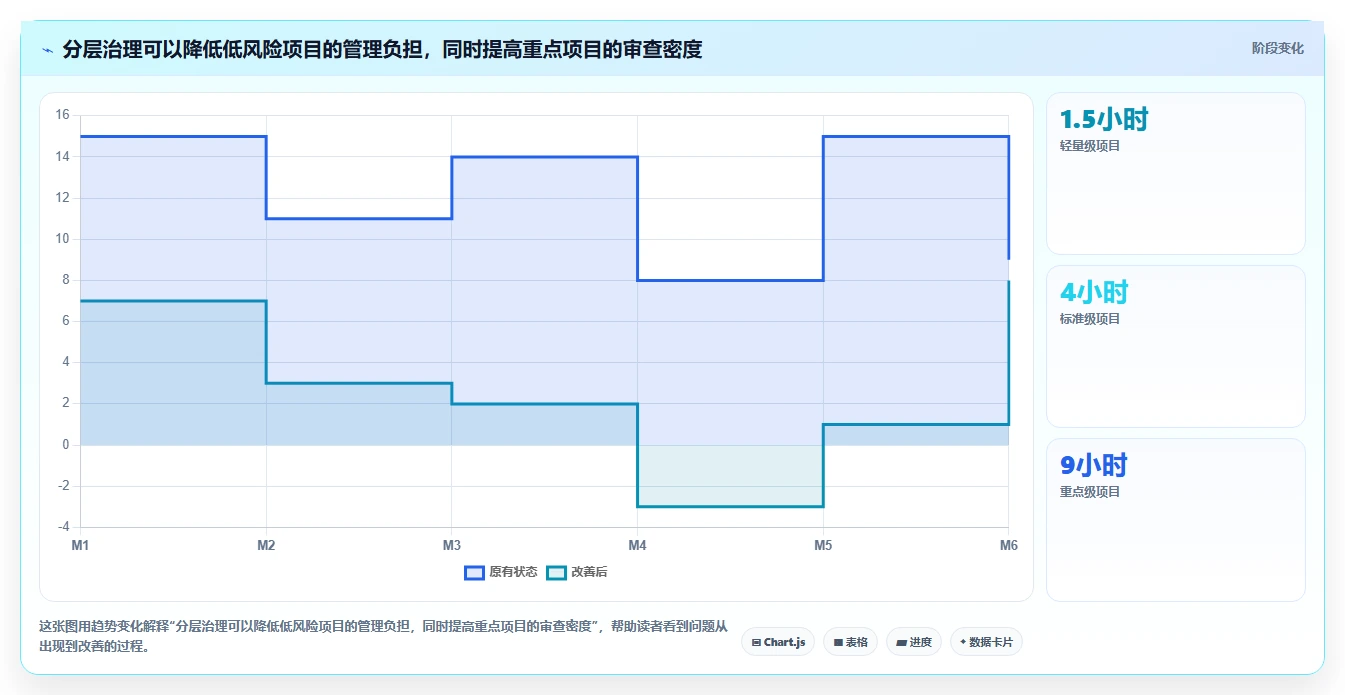Click the 进度 tag
The width and height of the screenshot is (1345, 695).
pos(914,642)
